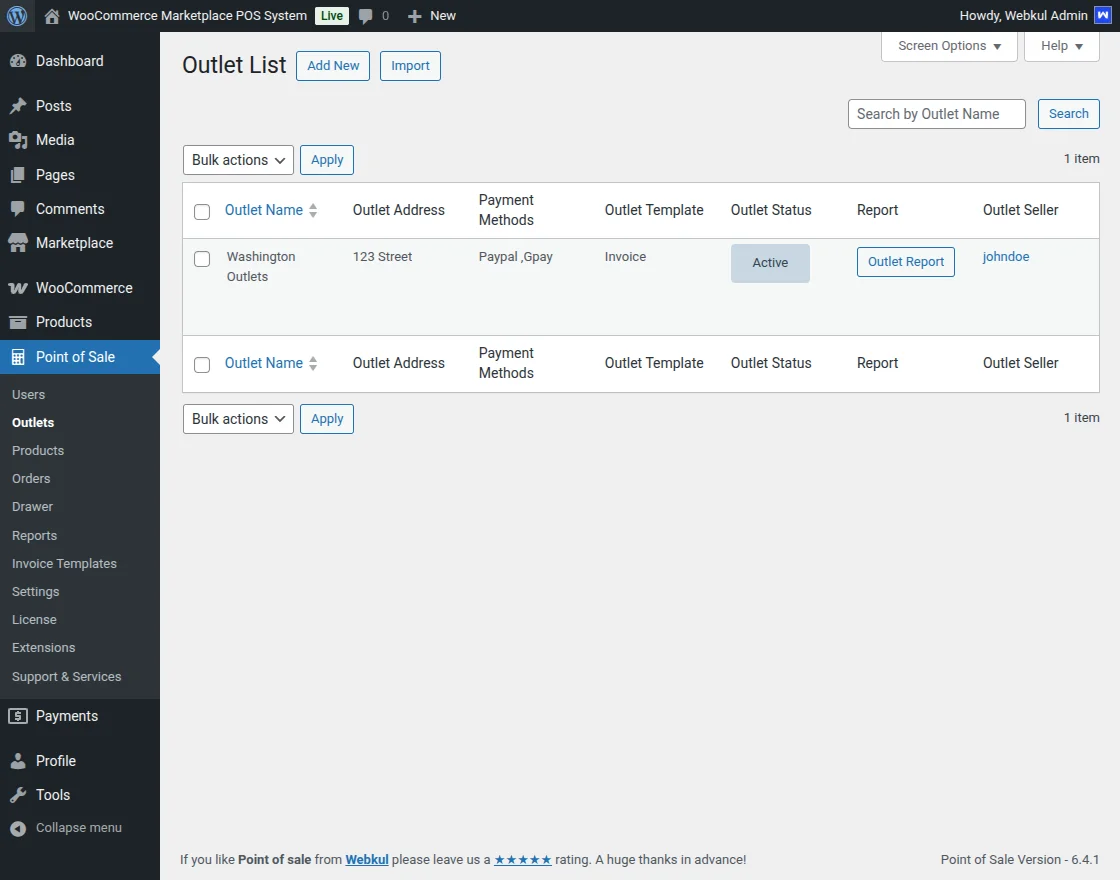1120x880 pixels.
Task: Open the Extensions submenu item
Action: pyautogui.click(x=44, y=647)
